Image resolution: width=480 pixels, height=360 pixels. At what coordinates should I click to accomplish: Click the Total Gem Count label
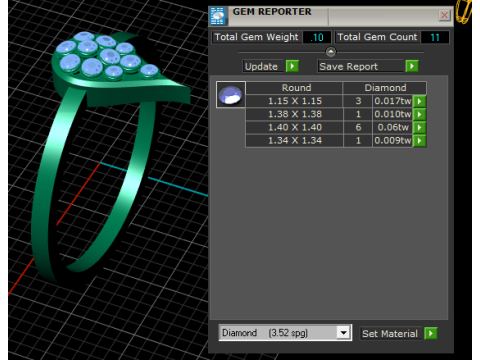[x=377, y=37]
